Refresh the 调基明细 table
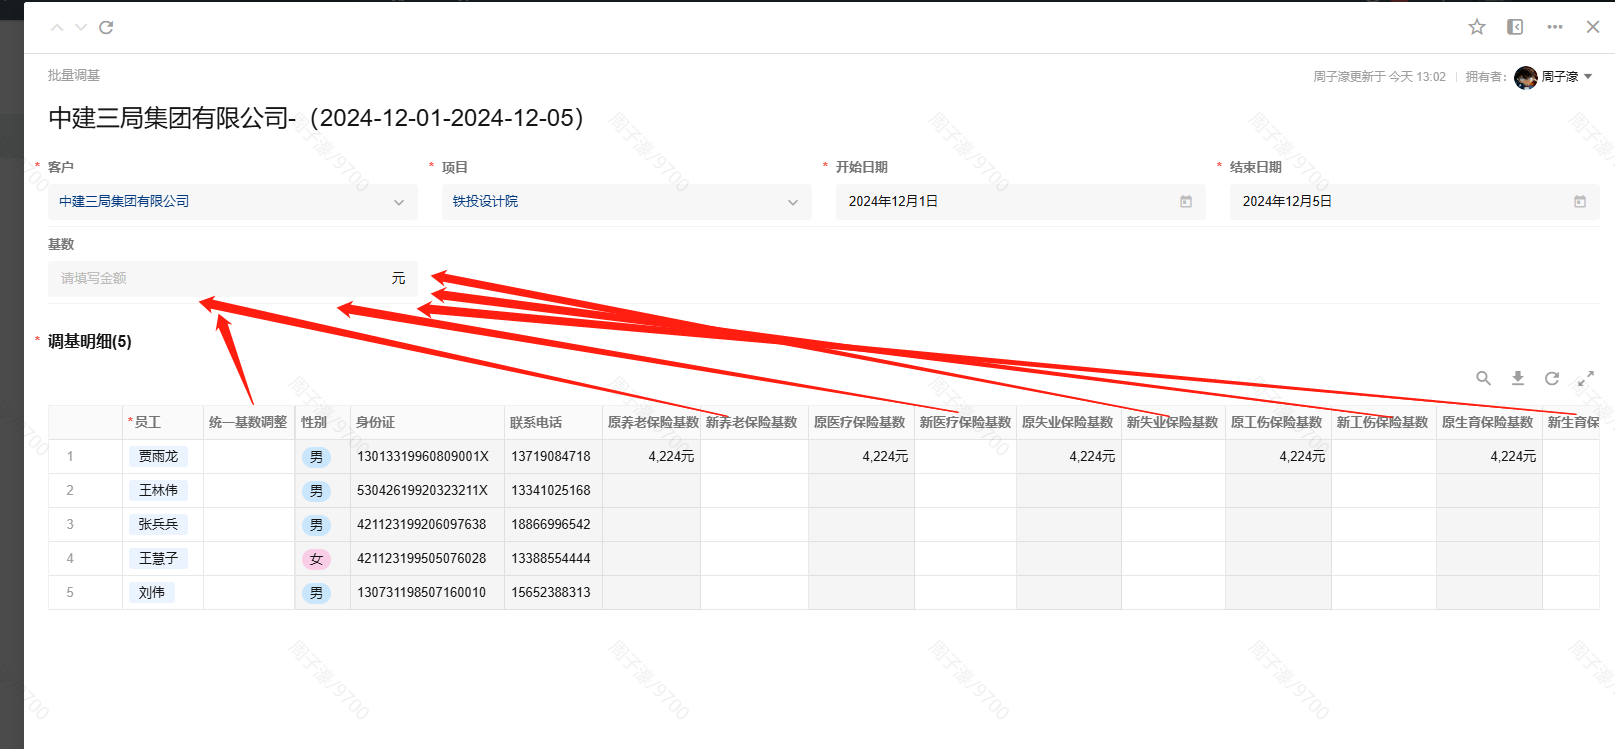The height and width of the screenshot is (749, 1615). [x=1552, y=378]
